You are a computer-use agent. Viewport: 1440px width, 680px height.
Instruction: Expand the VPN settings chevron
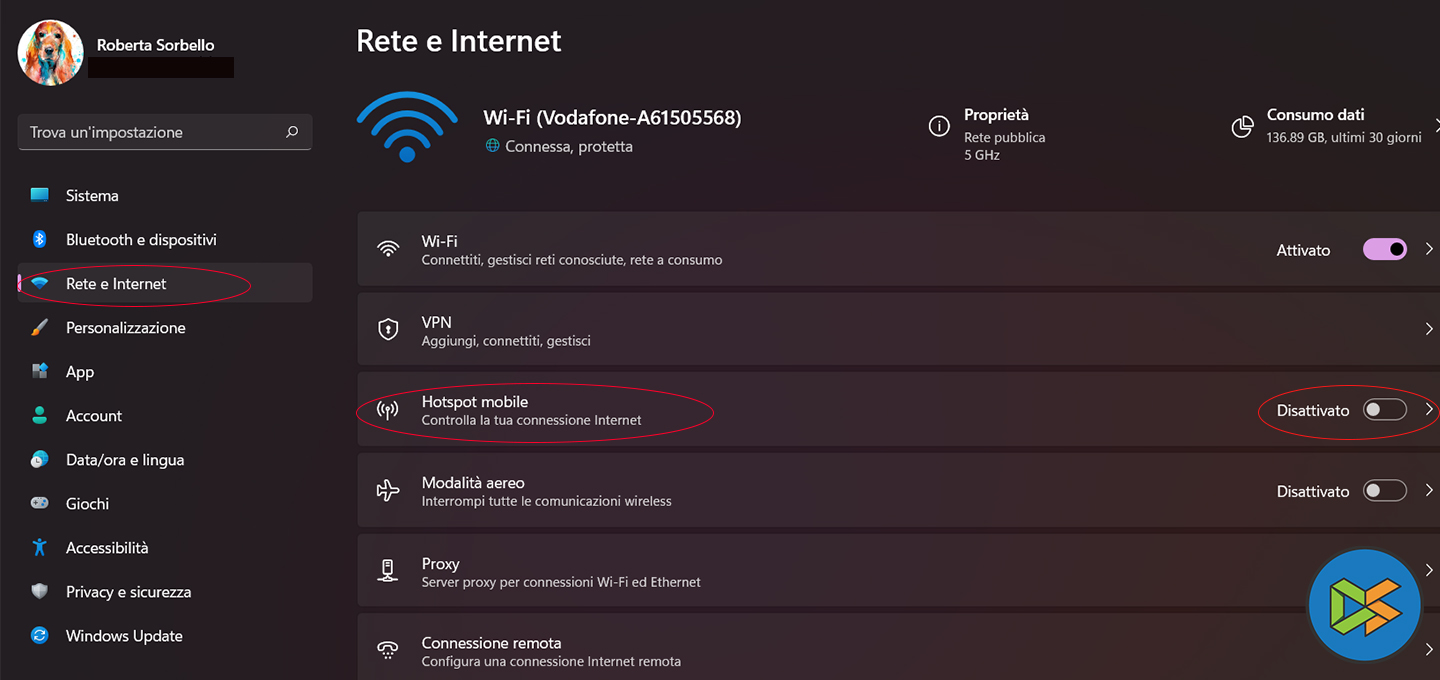click(x=1429, y=329)
